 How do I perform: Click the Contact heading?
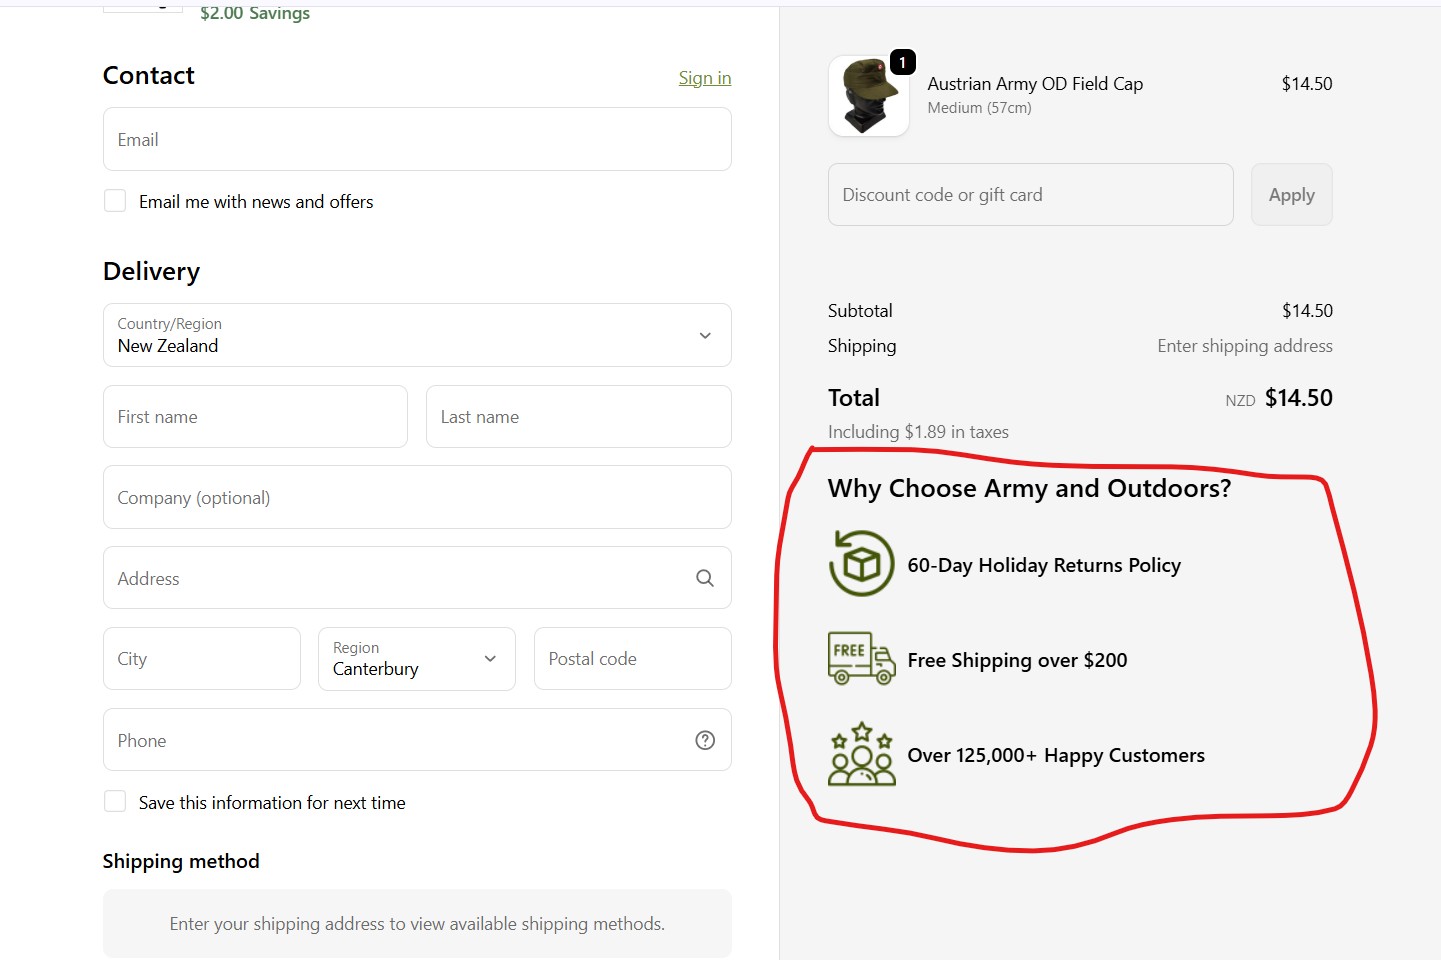[x=148, y=76]
